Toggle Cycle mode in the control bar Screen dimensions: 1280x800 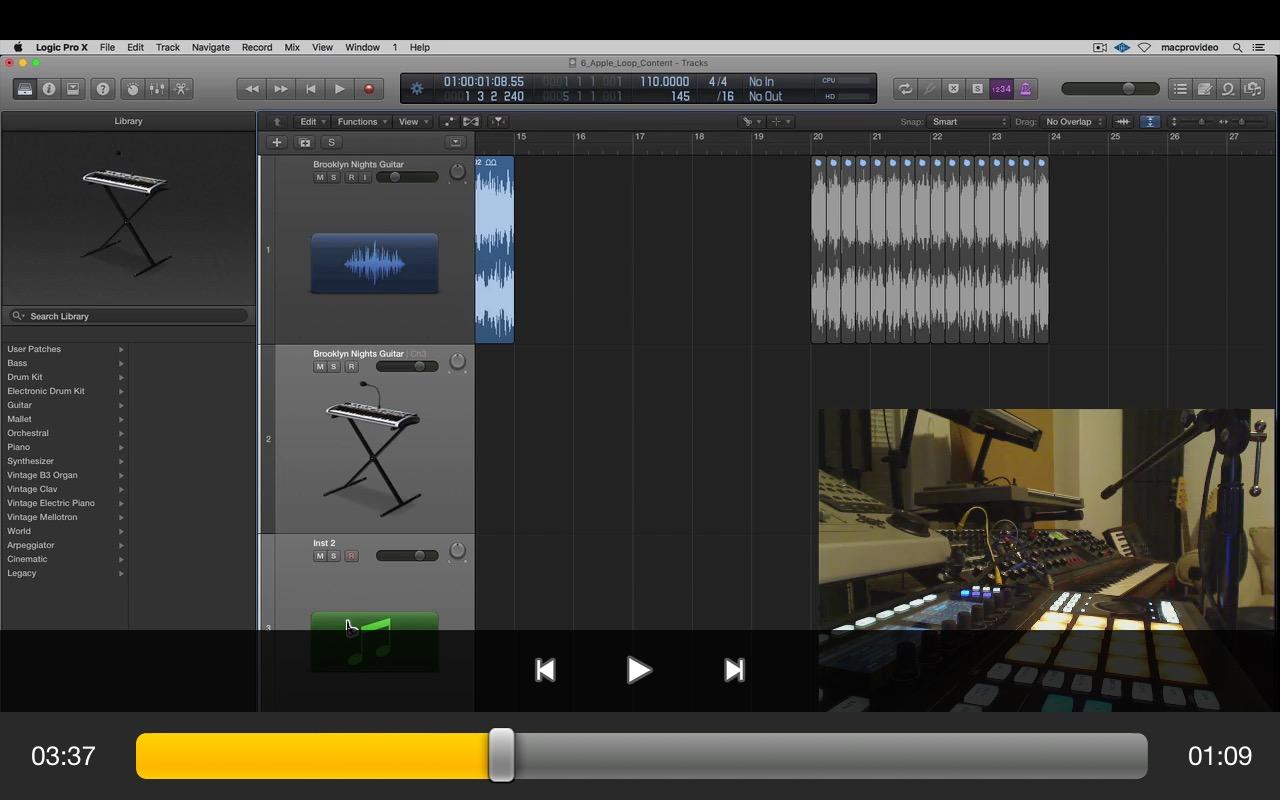[905, 89]
